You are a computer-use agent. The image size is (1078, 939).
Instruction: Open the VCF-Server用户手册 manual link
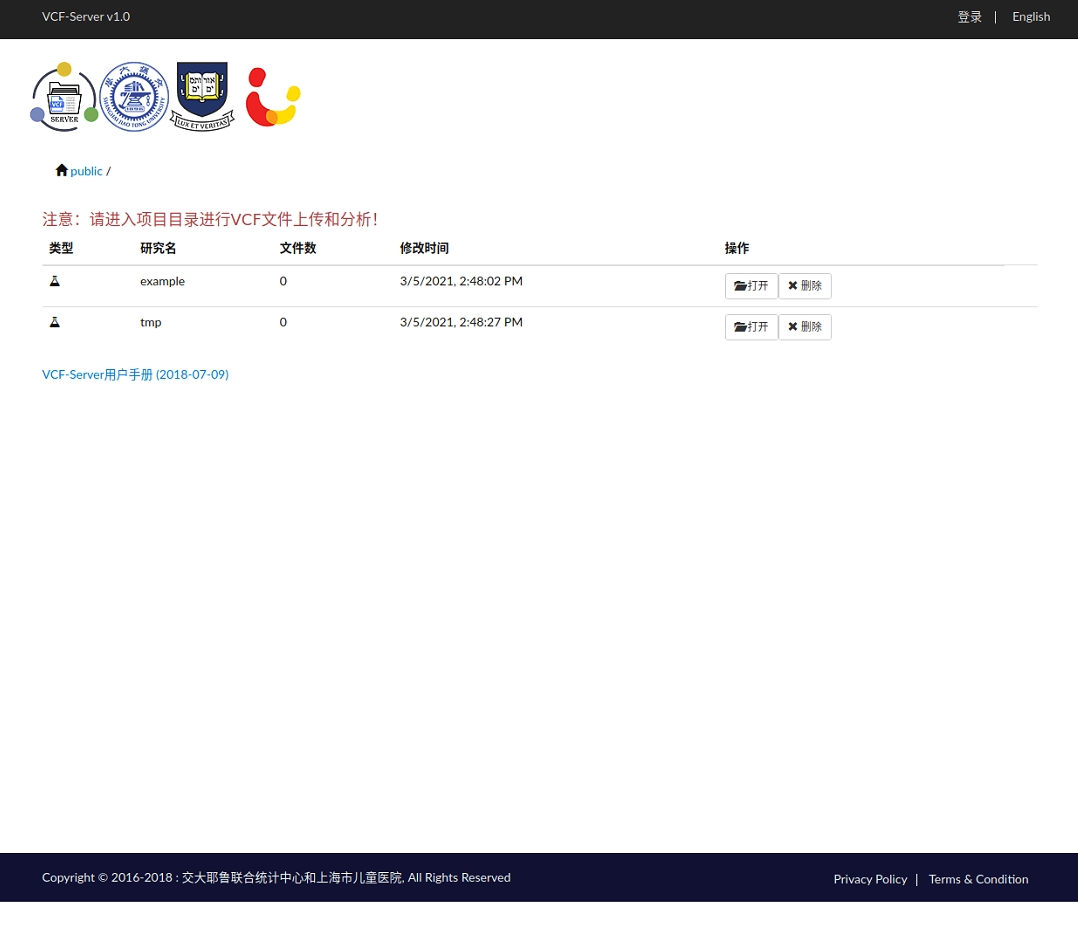(135, 373)
